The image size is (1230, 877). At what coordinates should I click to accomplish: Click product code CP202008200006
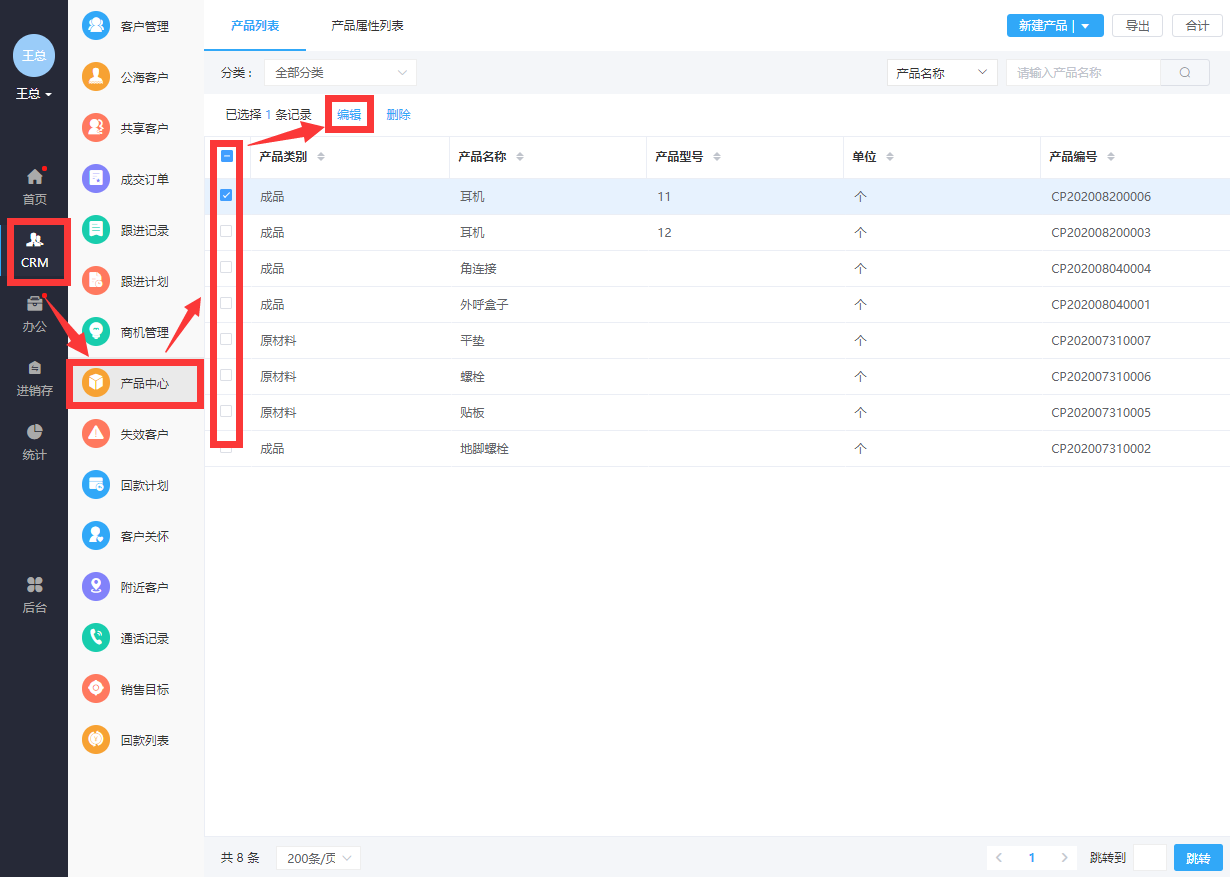(x=1101, y=197)
